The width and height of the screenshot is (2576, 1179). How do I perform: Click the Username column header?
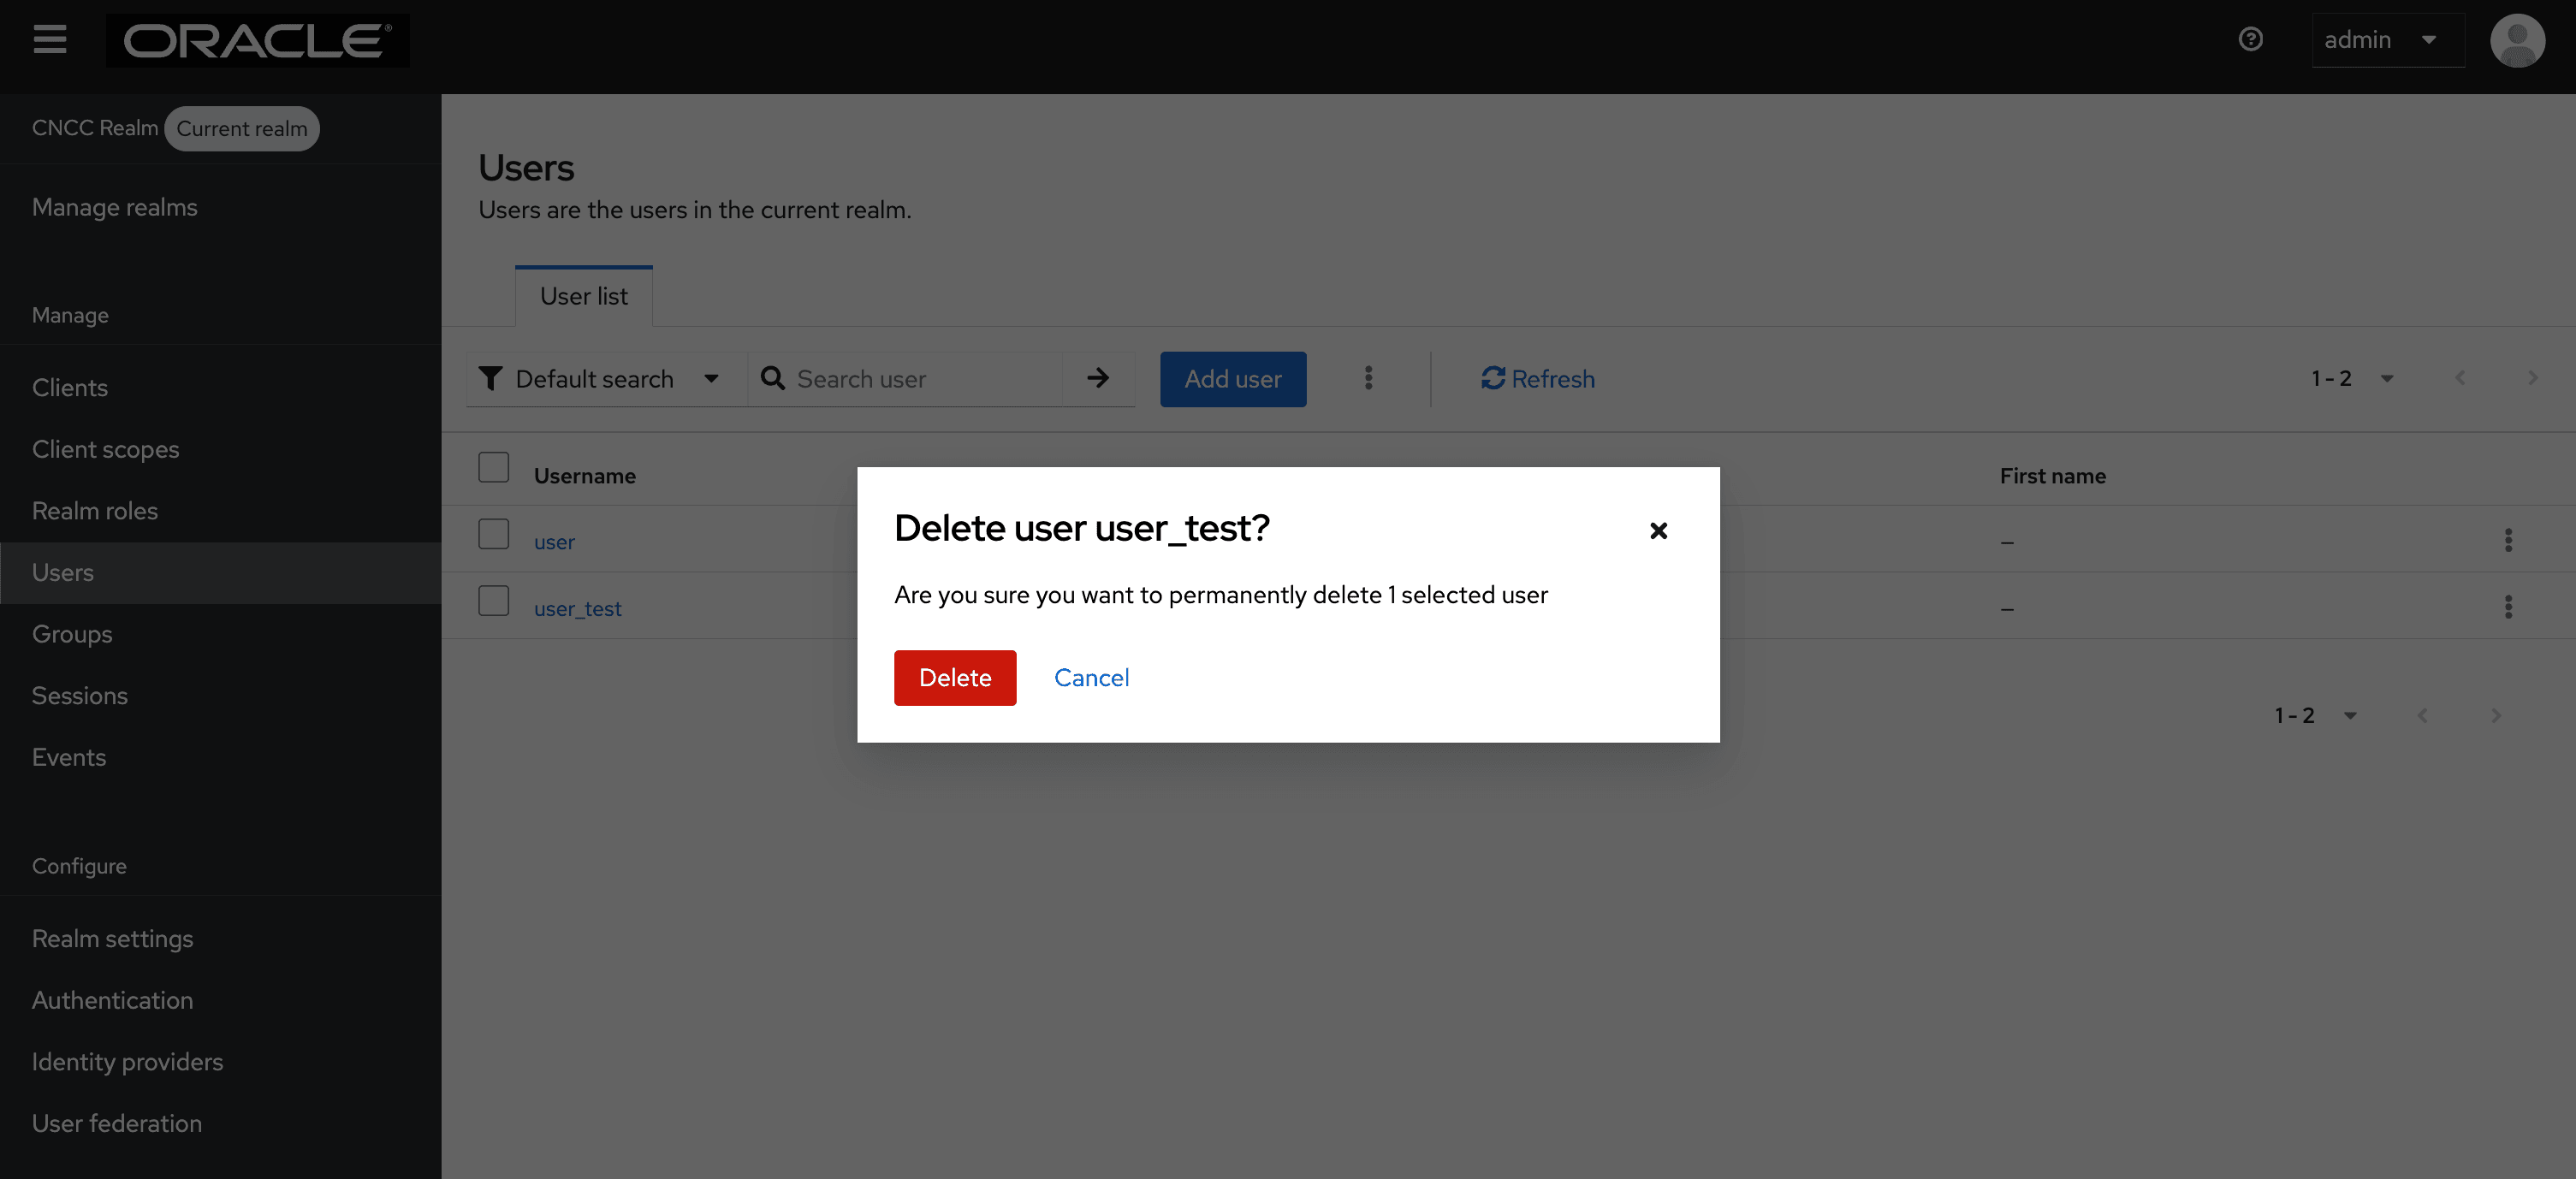[585, 476]
